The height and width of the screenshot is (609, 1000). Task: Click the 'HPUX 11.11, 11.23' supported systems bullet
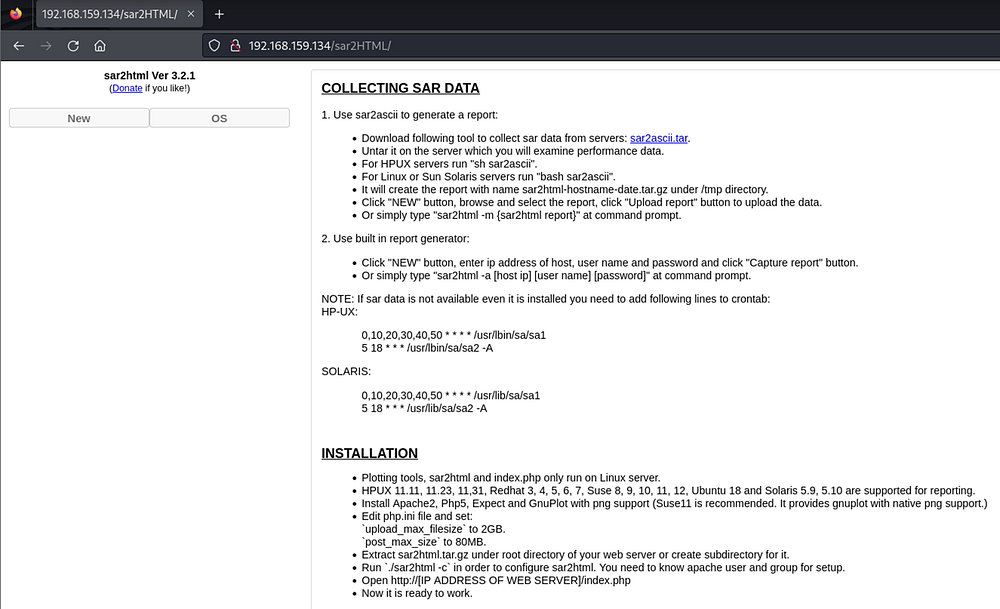pos(668,490)
